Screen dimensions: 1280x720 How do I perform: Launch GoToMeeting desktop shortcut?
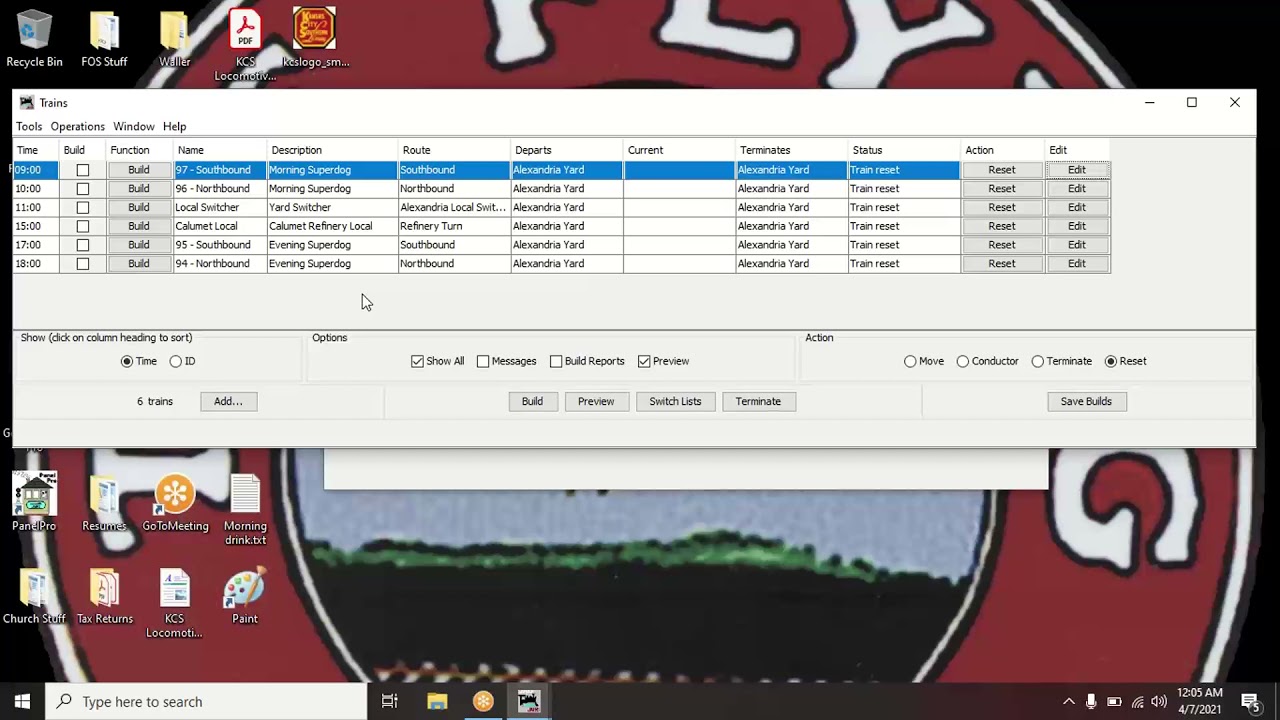click(x=175, y=502)
